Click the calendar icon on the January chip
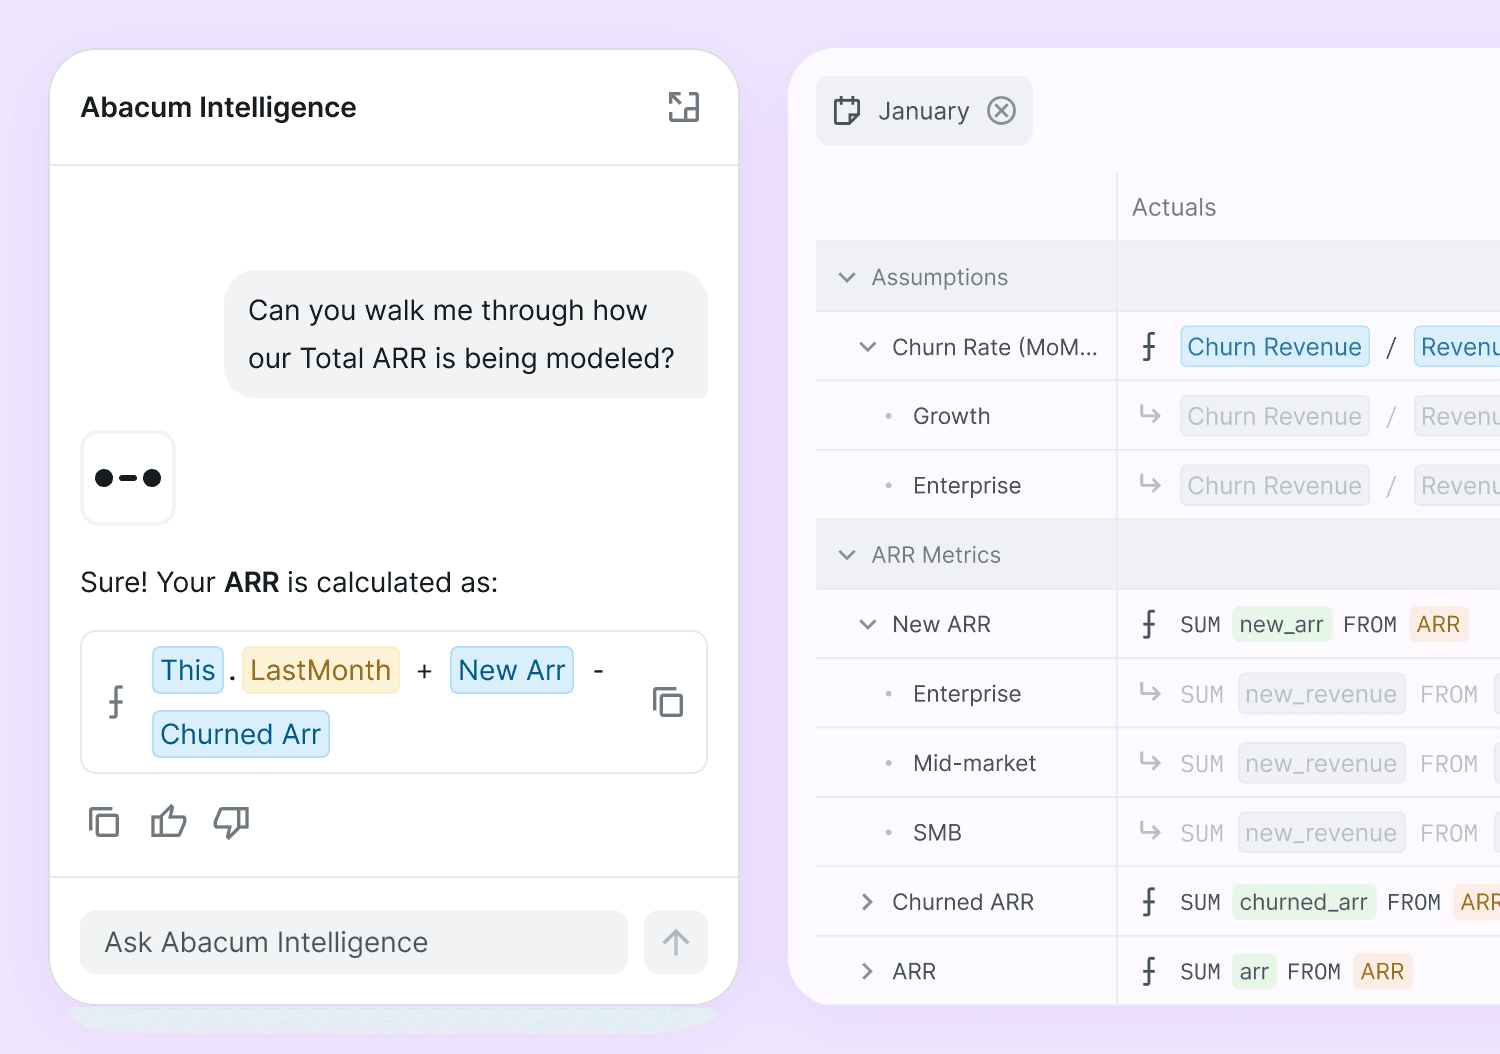 click(x=847, y=110)
